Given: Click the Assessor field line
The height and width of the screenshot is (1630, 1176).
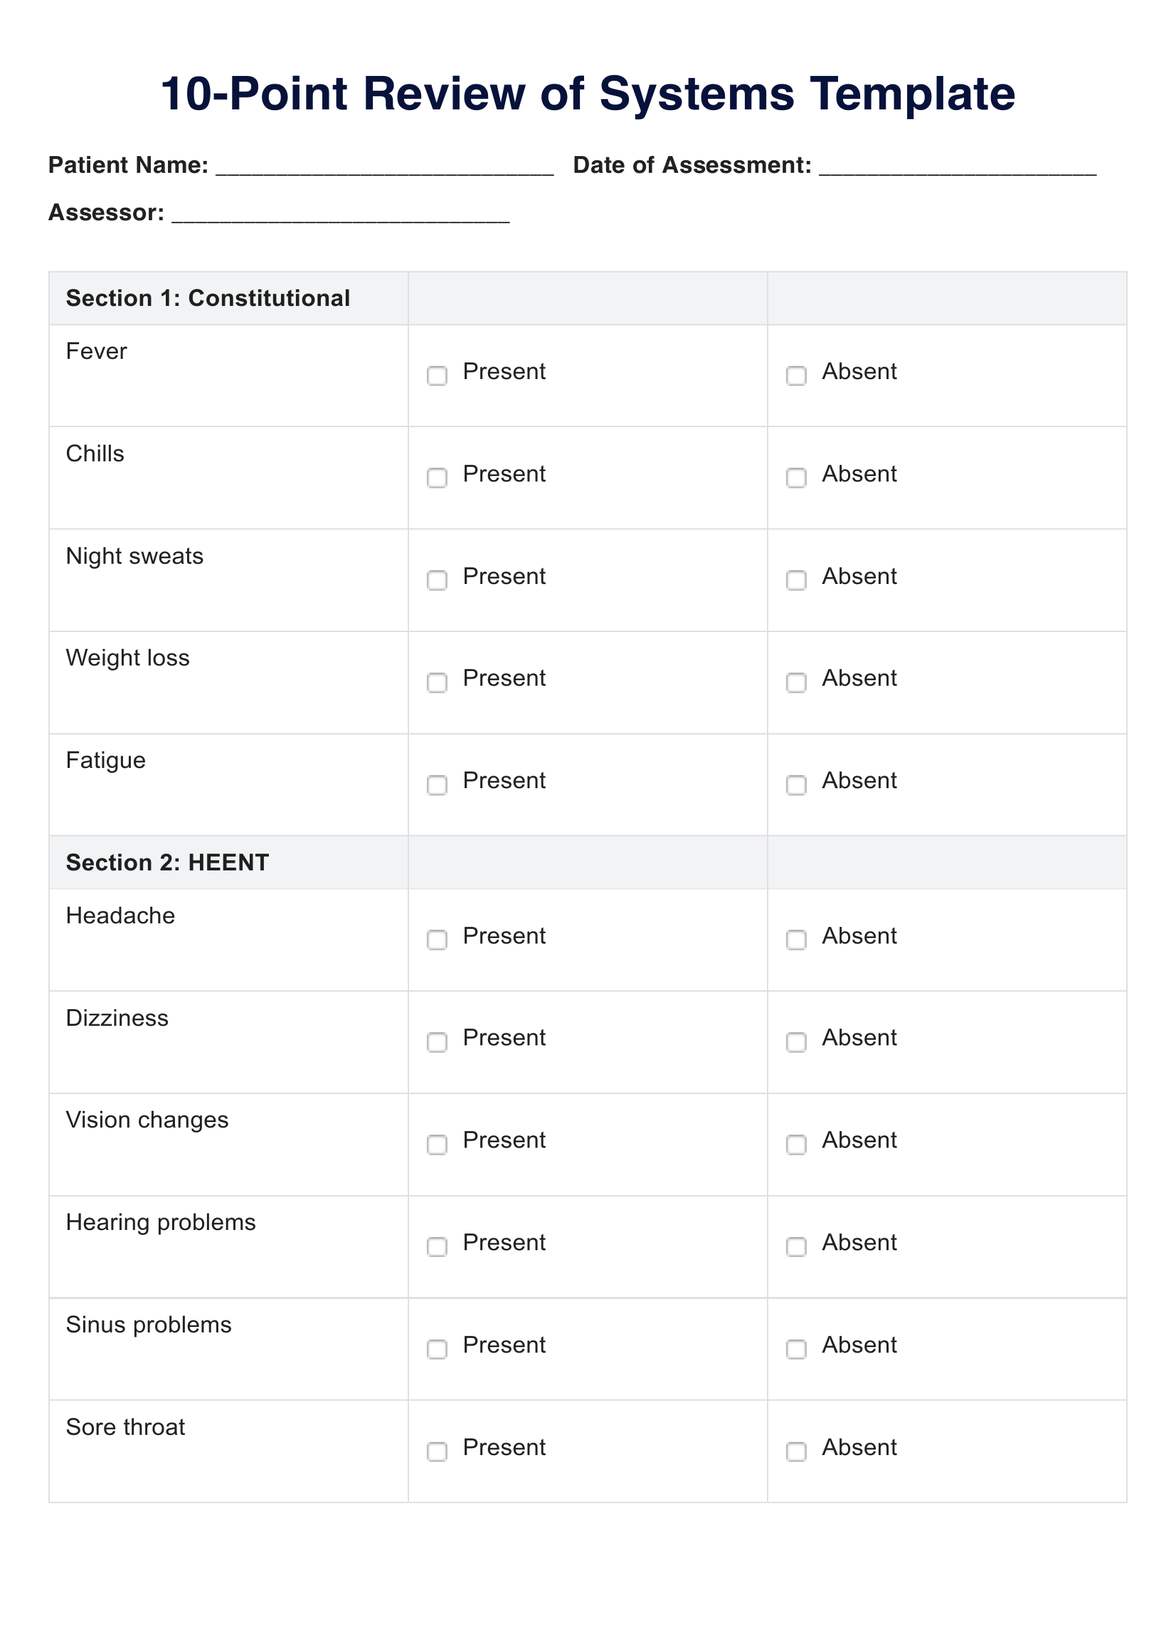Looking at the screenshot, I should coord(340,214).
